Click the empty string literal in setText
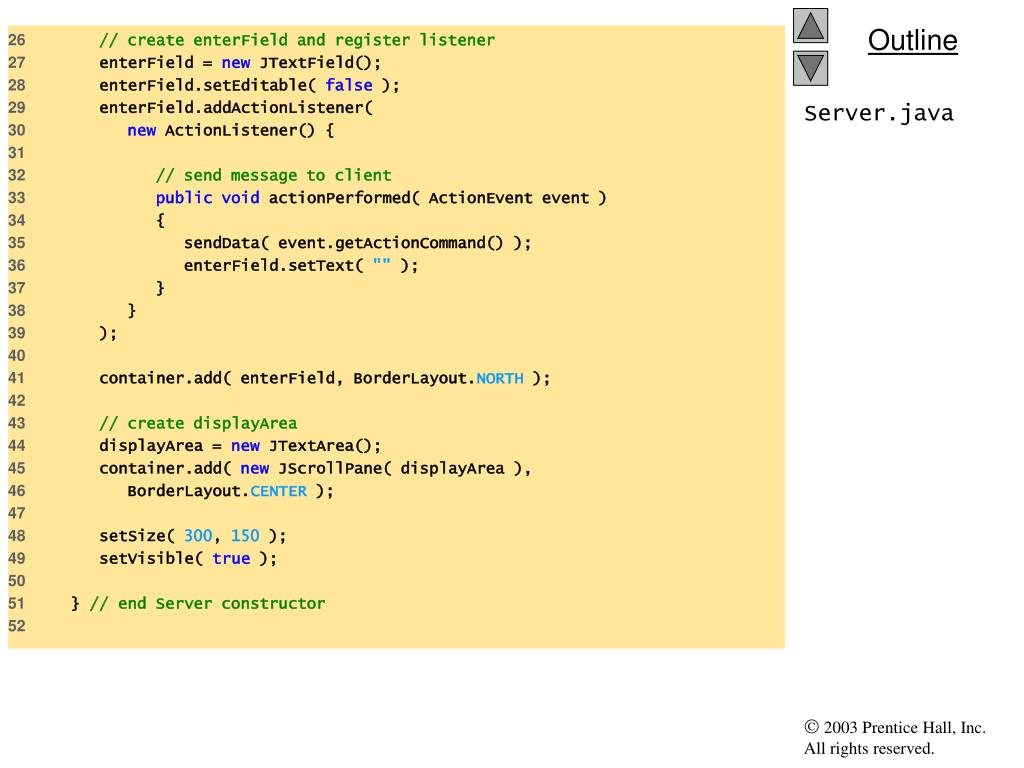 (x=381, y=266)
